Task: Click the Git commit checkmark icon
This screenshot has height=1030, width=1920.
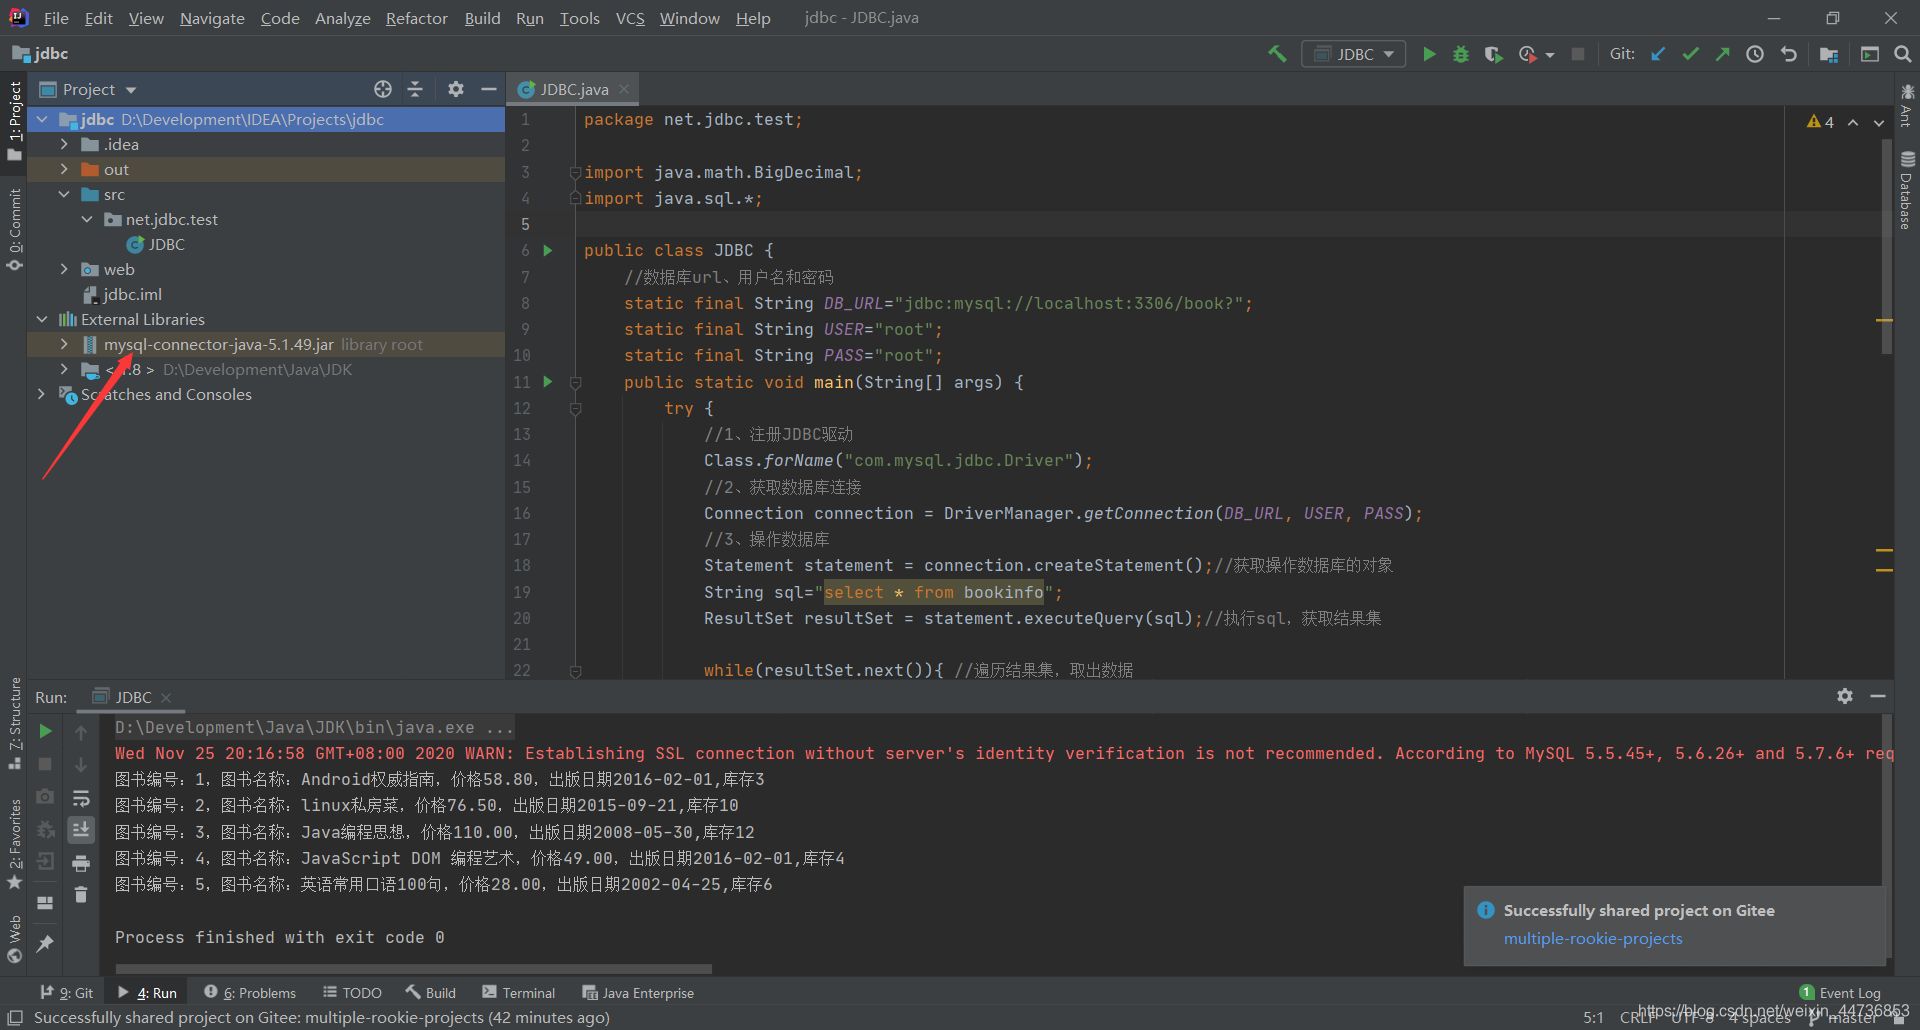Action: tap(1690, 54)
